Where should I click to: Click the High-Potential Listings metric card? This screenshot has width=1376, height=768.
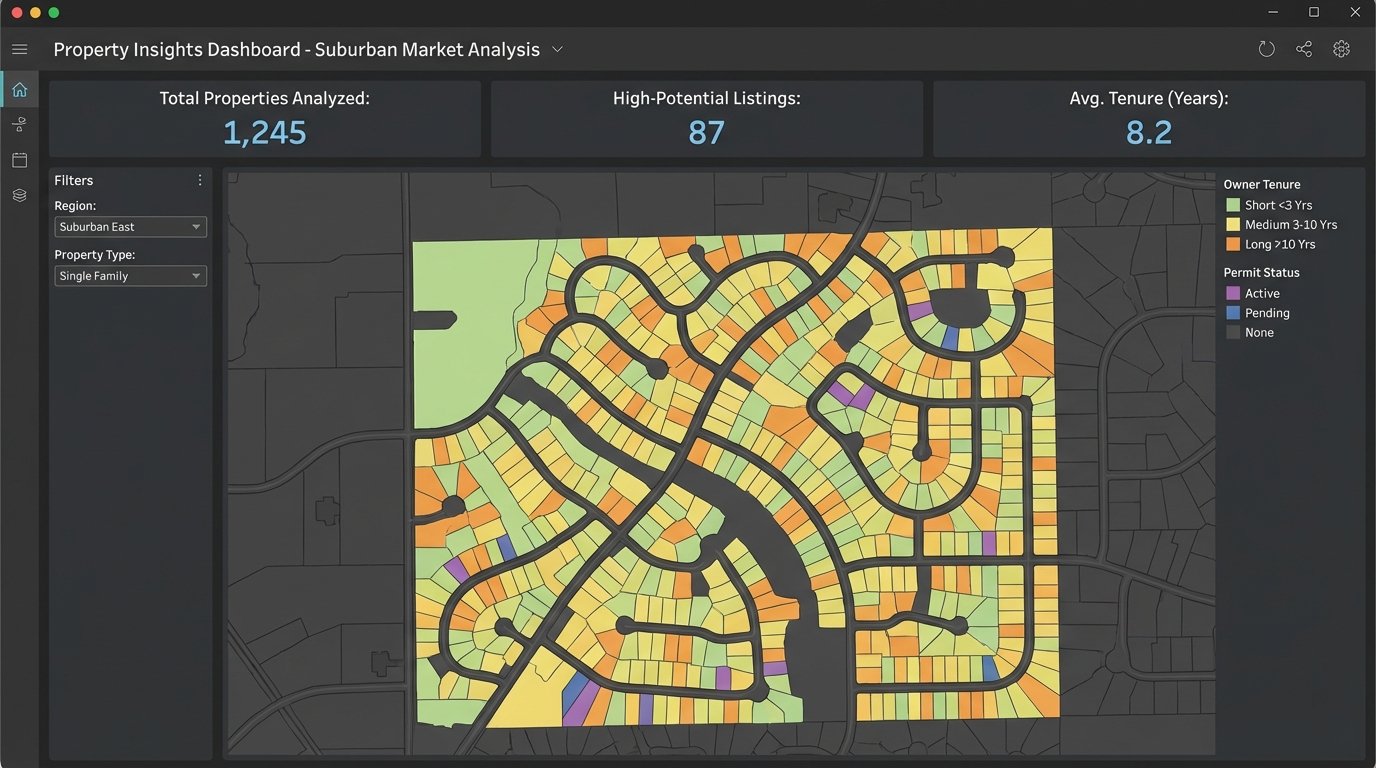[706, 118]
